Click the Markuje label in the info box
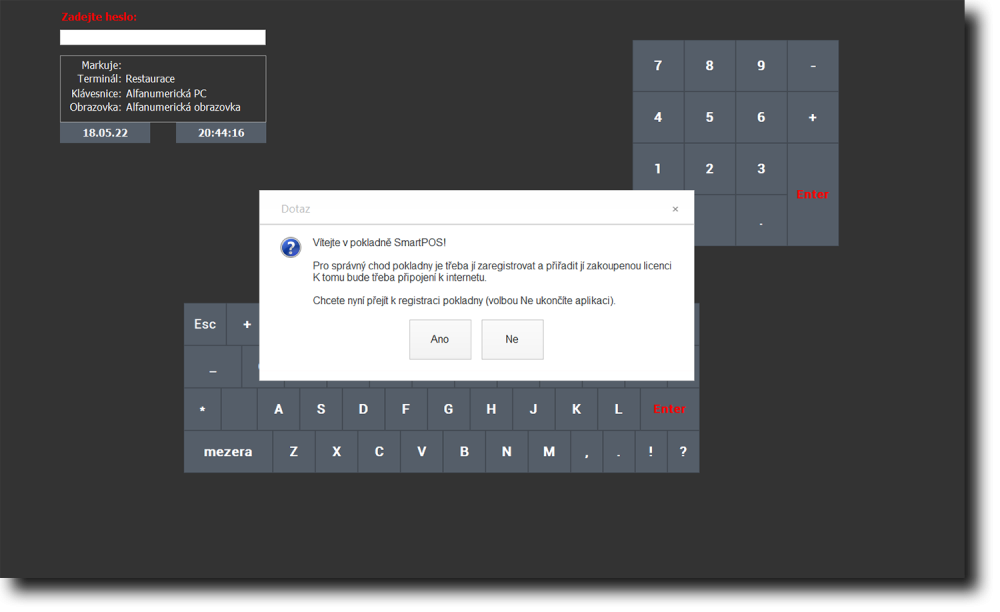This screenshot has height=612, width=1000. coord(101,65)
